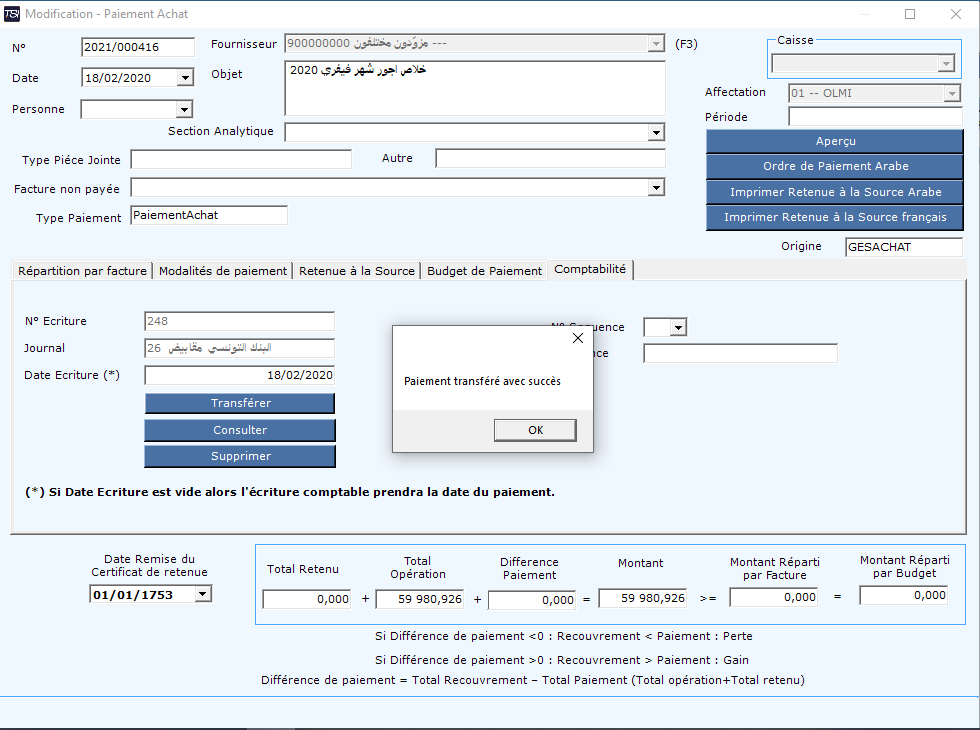Click the Fournisseur label

pyautogui.click(x=244, y=44)
